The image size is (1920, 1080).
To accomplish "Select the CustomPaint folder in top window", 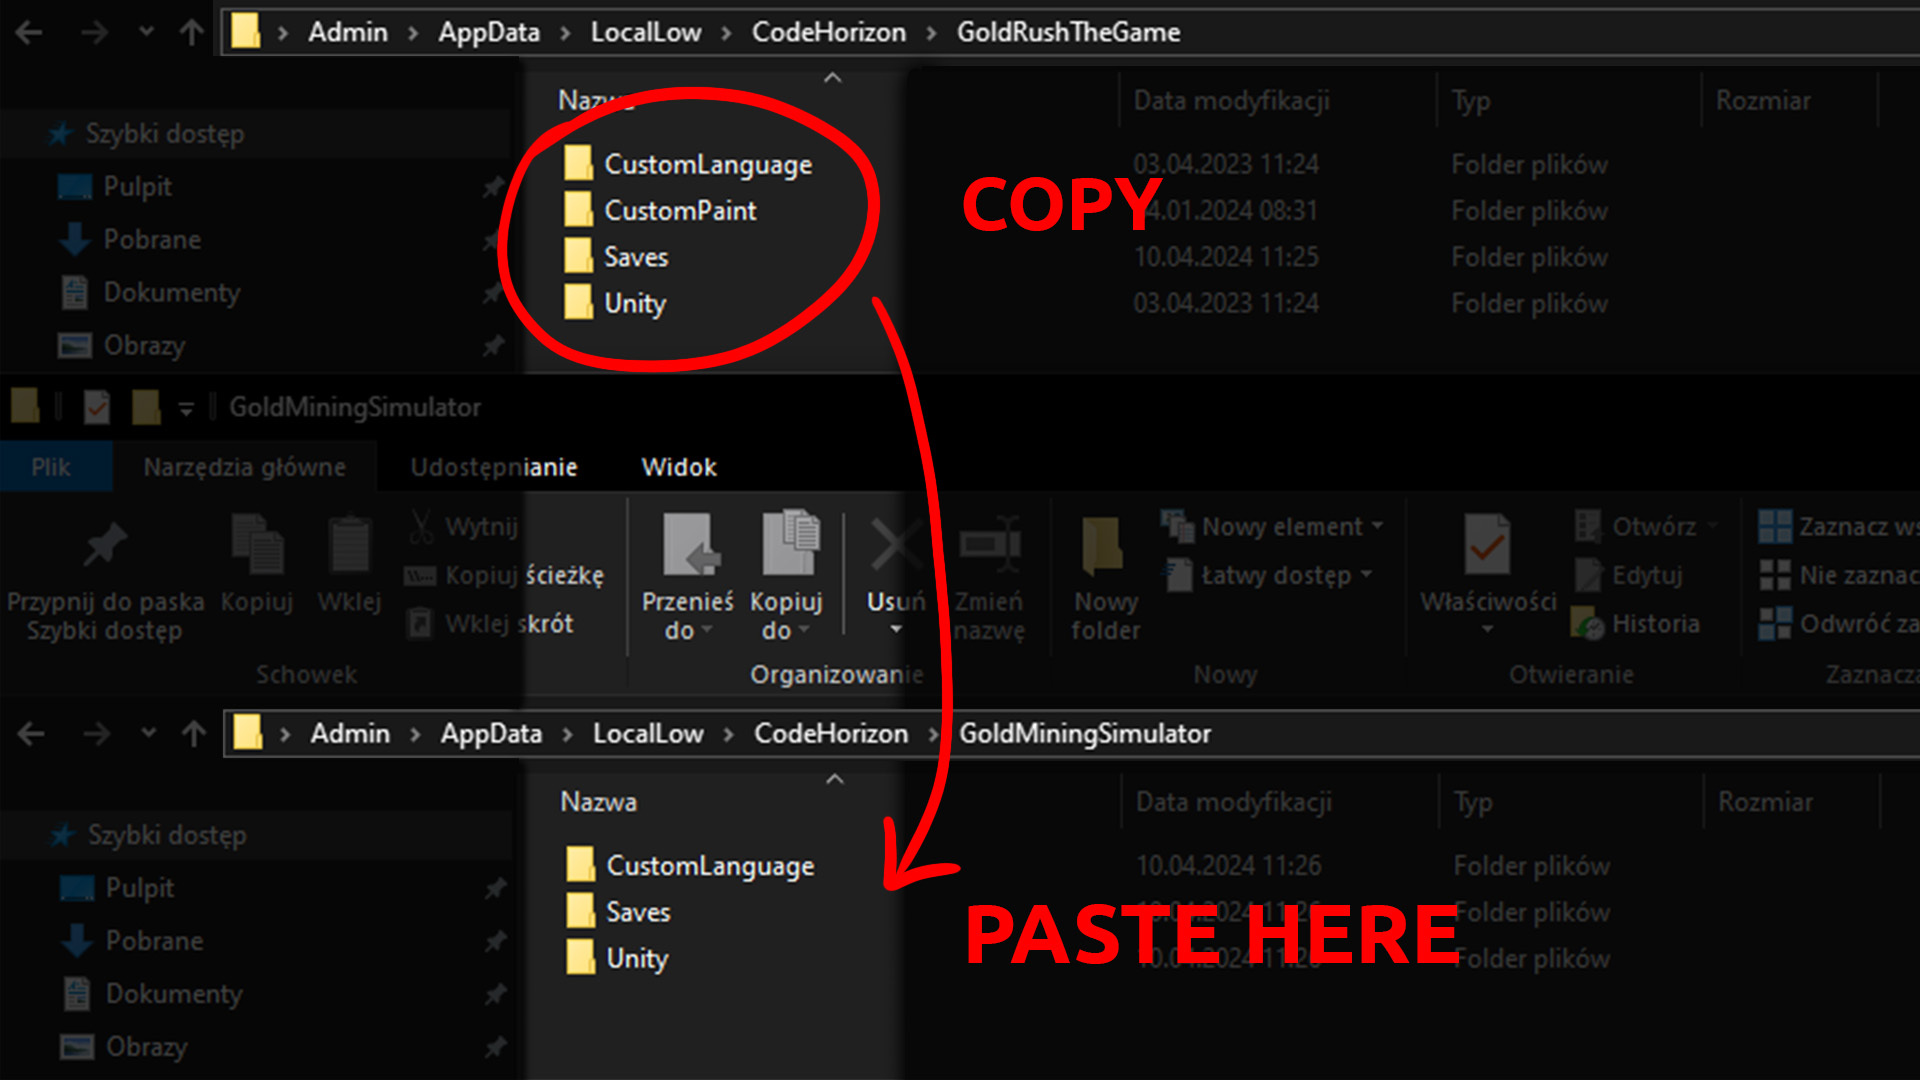I will 679,211.
